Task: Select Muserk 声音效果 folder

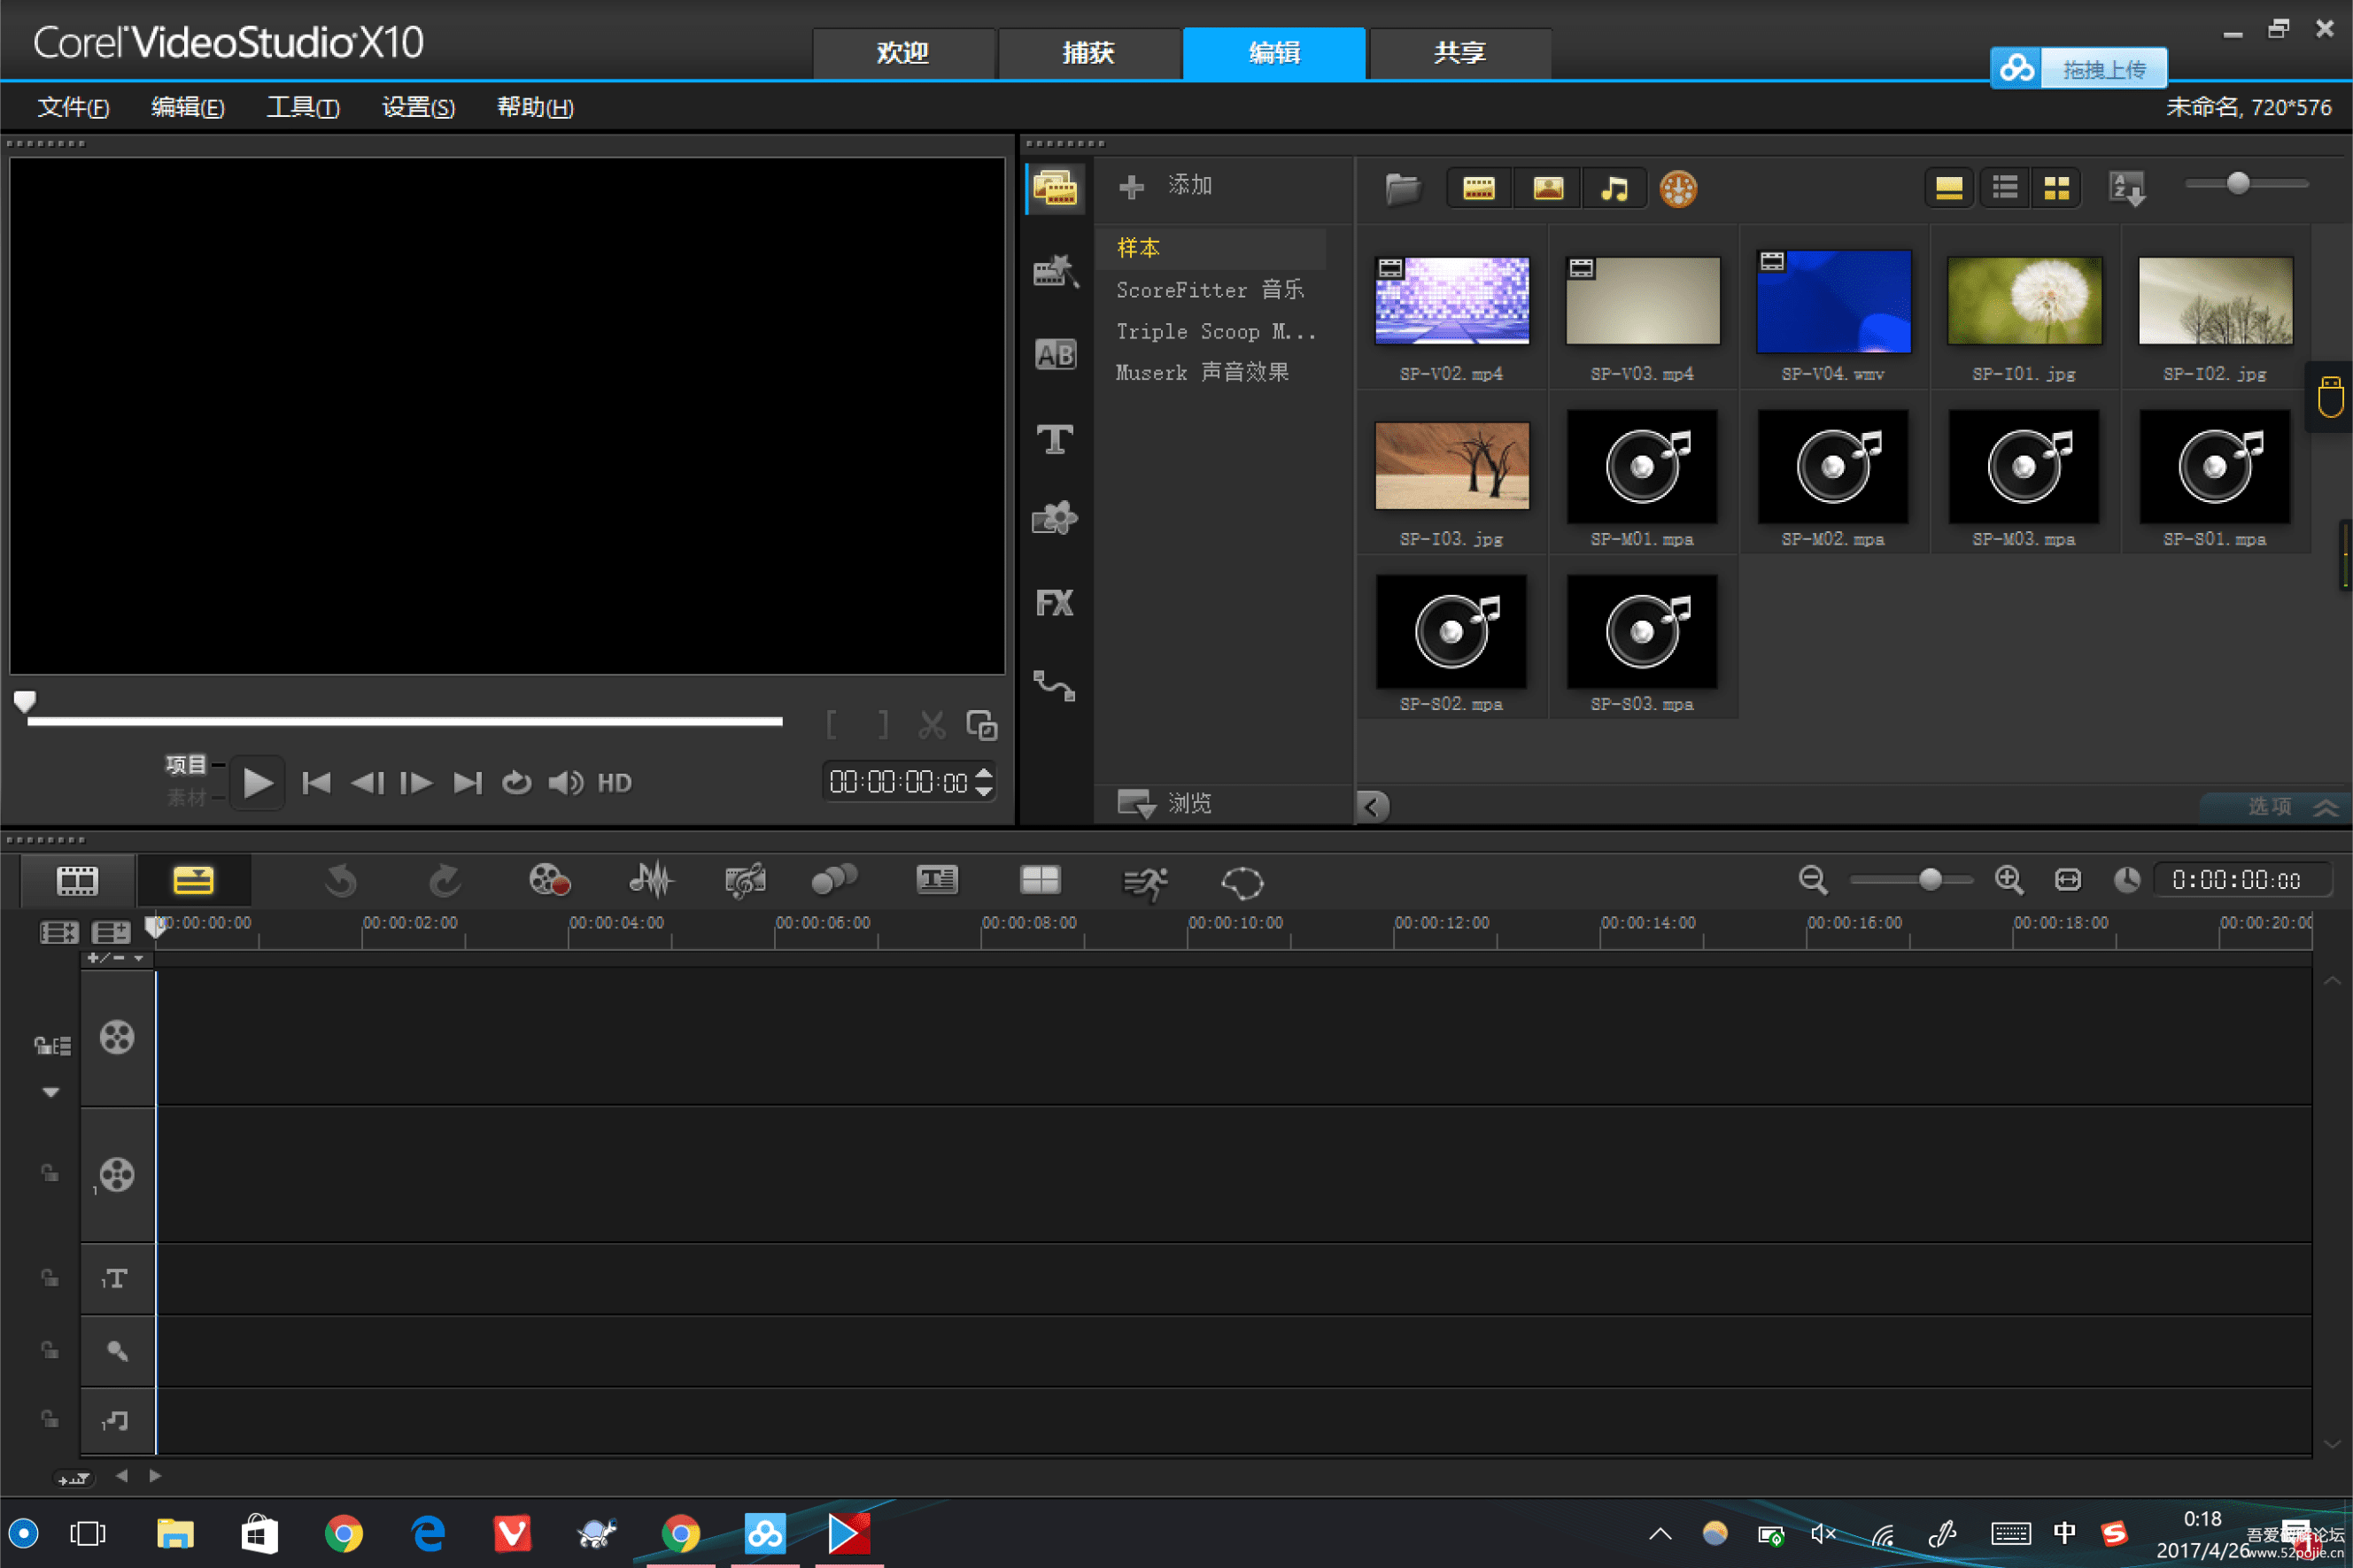Action: pyautogui.click(x=1202, y=372)
